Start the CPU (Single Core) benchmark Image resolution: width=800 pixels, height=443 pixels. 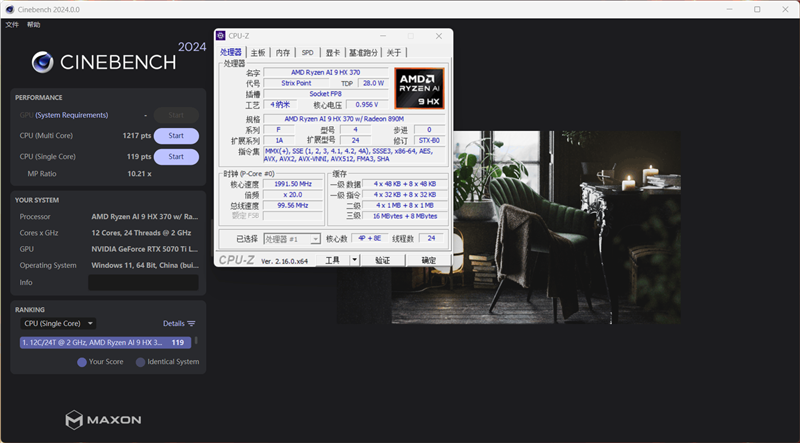tap(176, 157)
